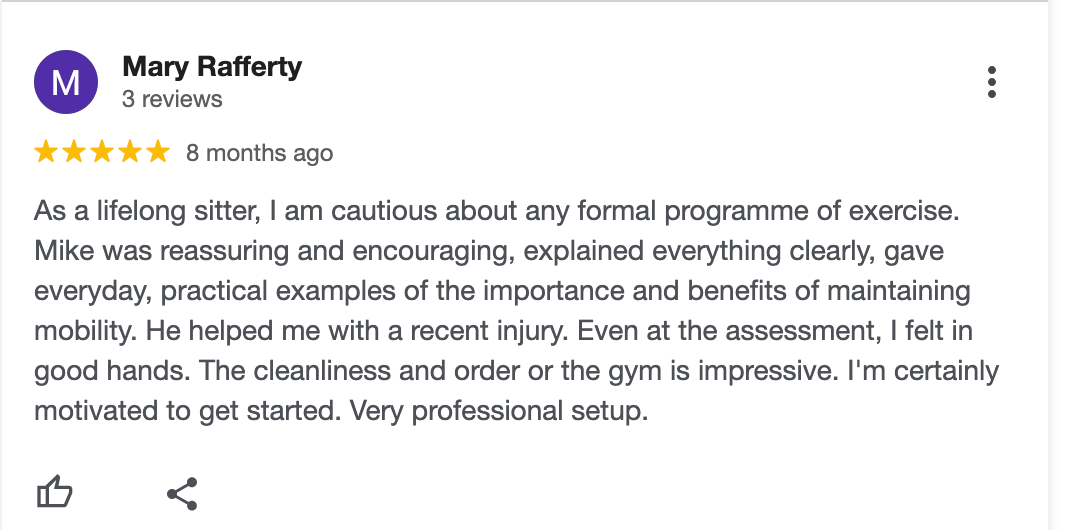Viewport: 1068px width, 530px height.
Task: Click the purple M profile avatar
Action: (66, 83)
